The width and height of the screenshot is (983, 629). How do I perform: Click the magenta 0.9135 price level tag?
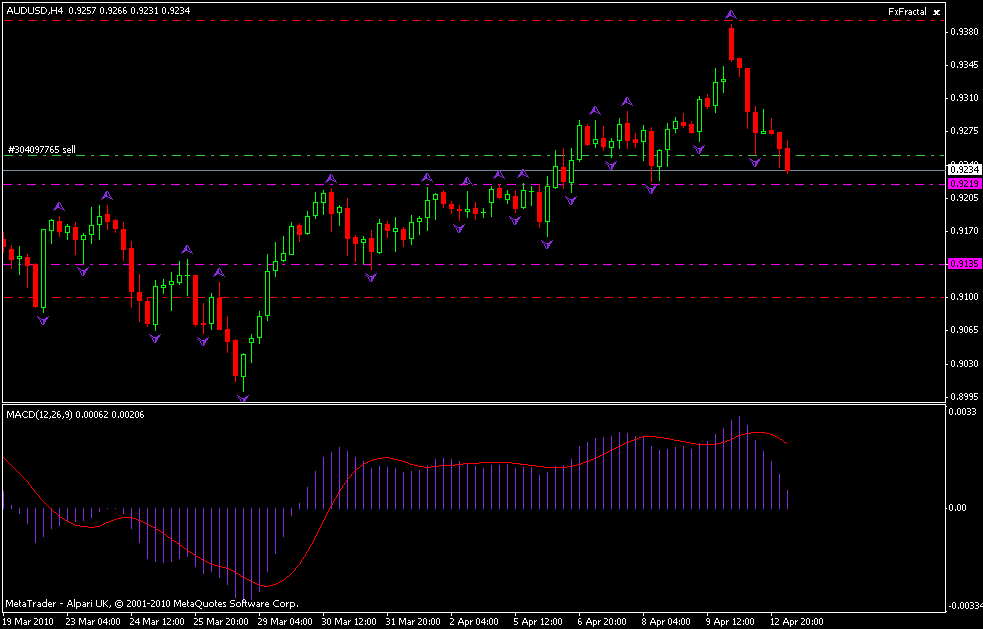962,264
